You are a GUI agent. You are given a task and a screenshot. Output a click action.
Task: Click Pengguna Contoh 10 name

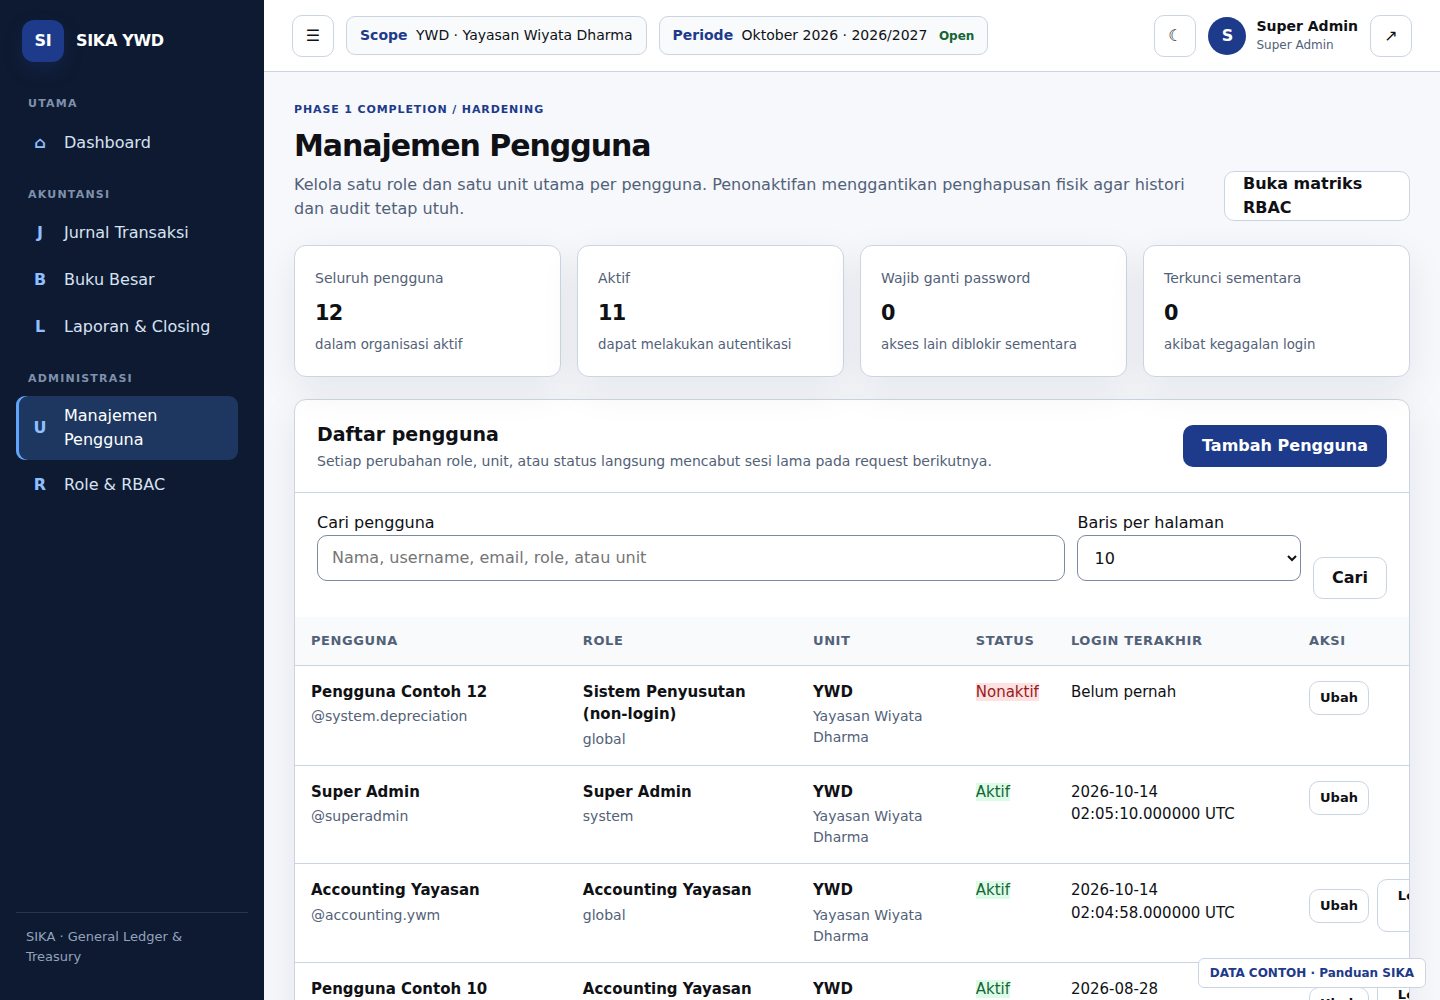pos(399,988)
